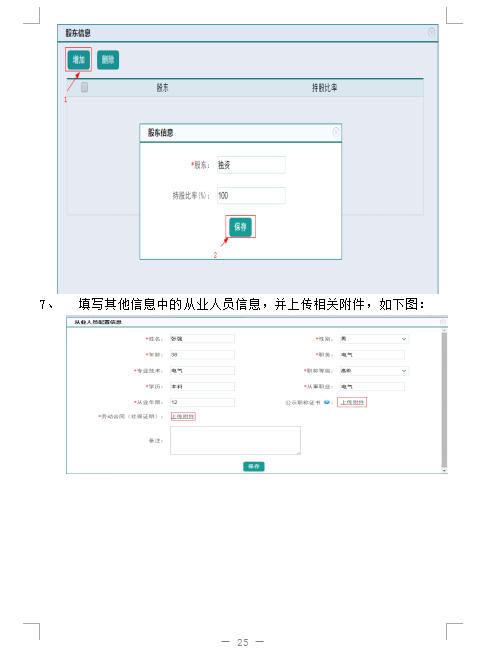Click the 持股比率 percentage input field
Image resolution: width=486 pixels, height=649 pixels.
tap(251, 195)
